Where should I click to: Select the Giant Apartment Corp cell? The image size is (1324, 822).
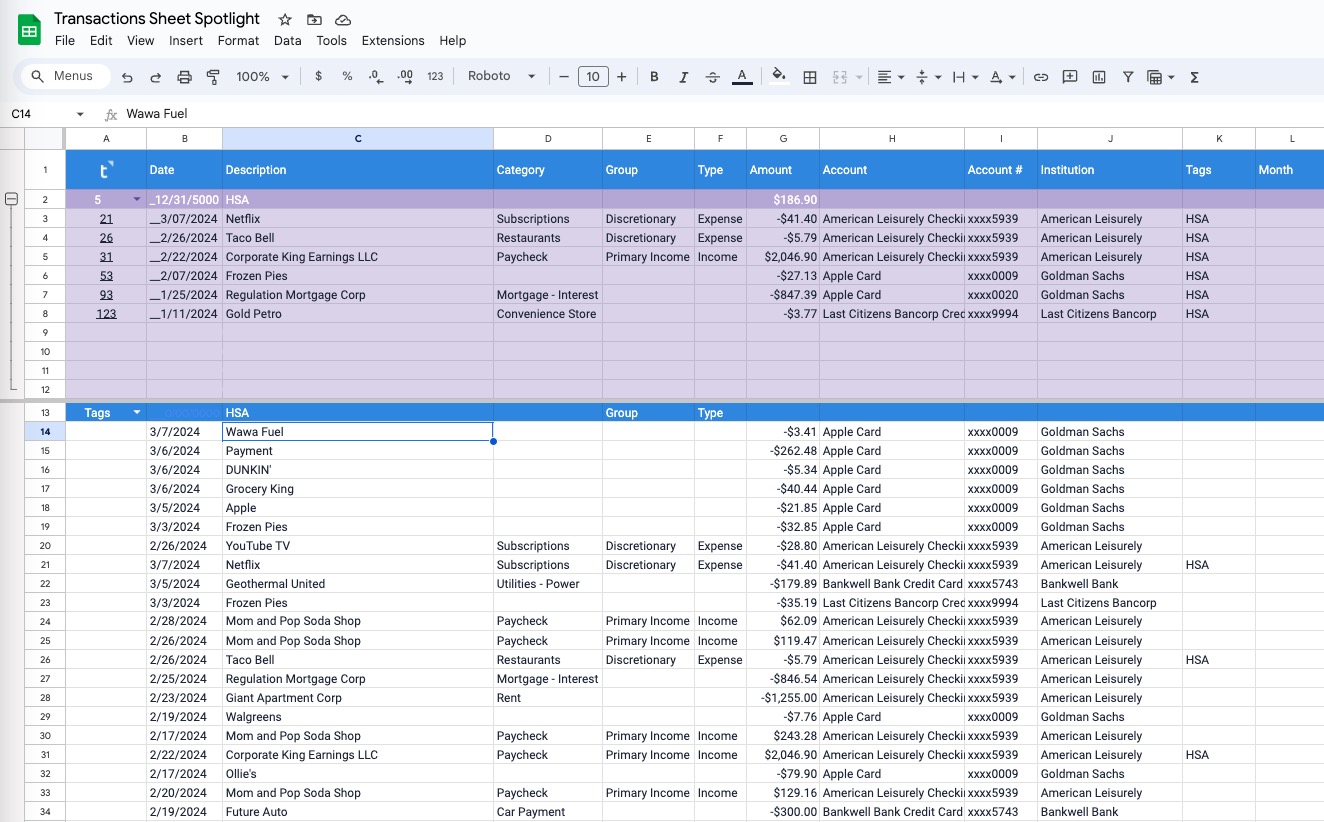[358, 698]
